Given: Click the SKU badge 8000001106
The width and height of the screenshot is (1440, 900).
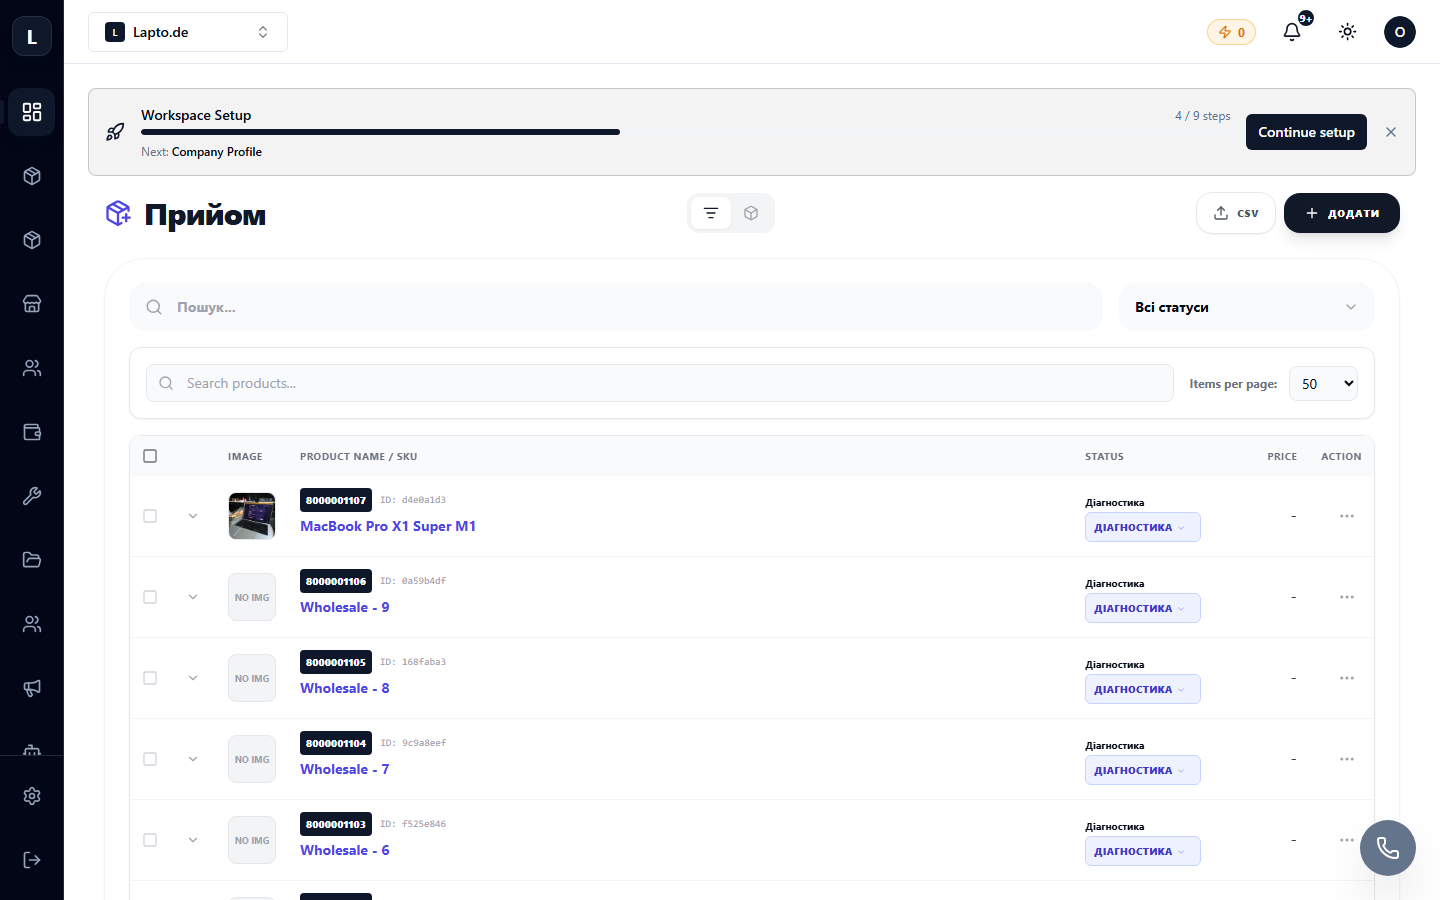Looking at the screenshot, I should point(336,581).
